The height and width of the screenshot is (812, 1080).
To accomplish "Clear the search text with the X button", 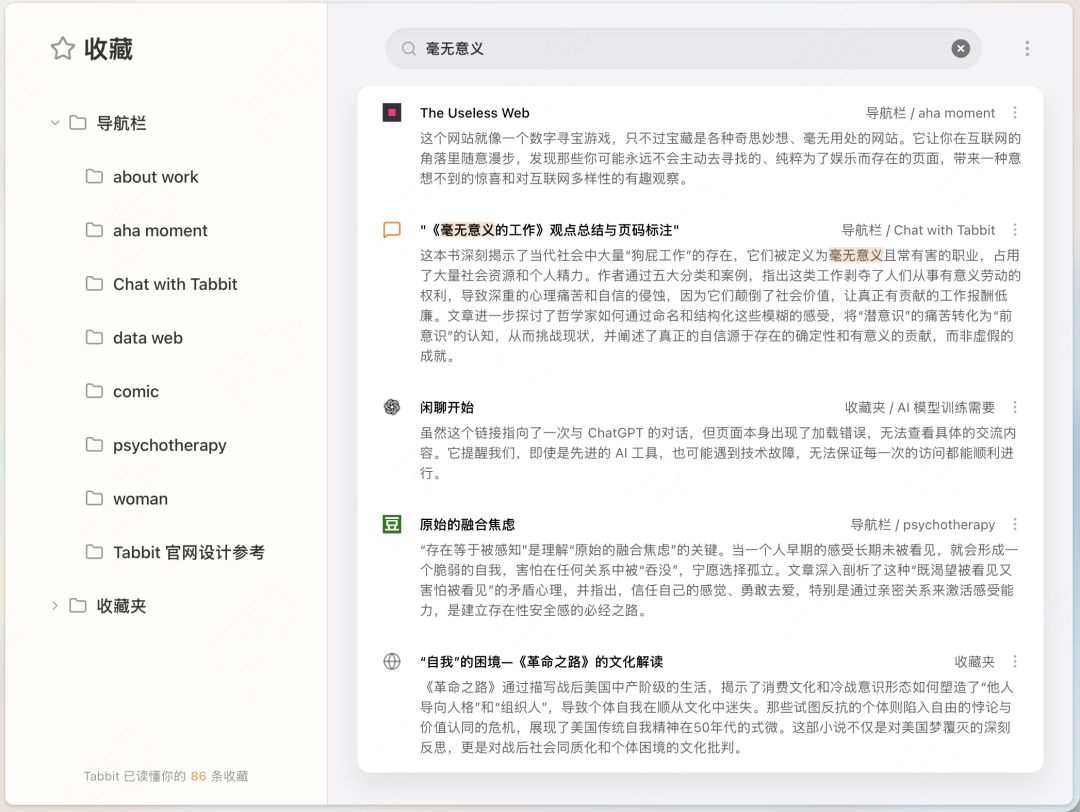I will tap(960, 48).
